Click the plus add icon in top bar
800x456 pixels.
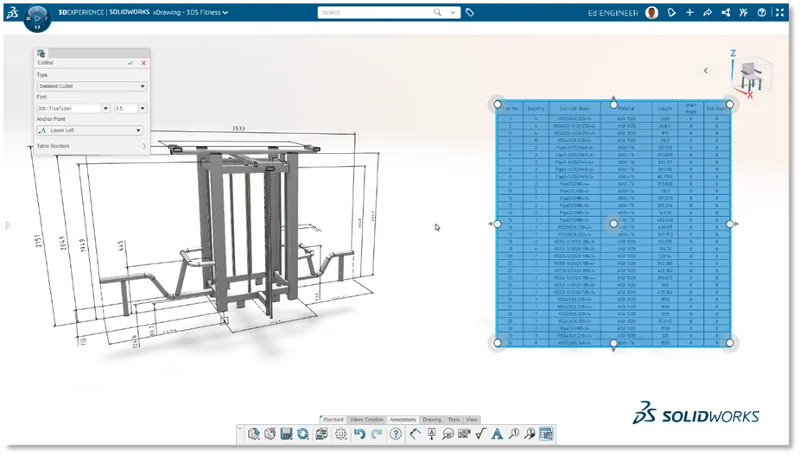click(x=689, y=13)
